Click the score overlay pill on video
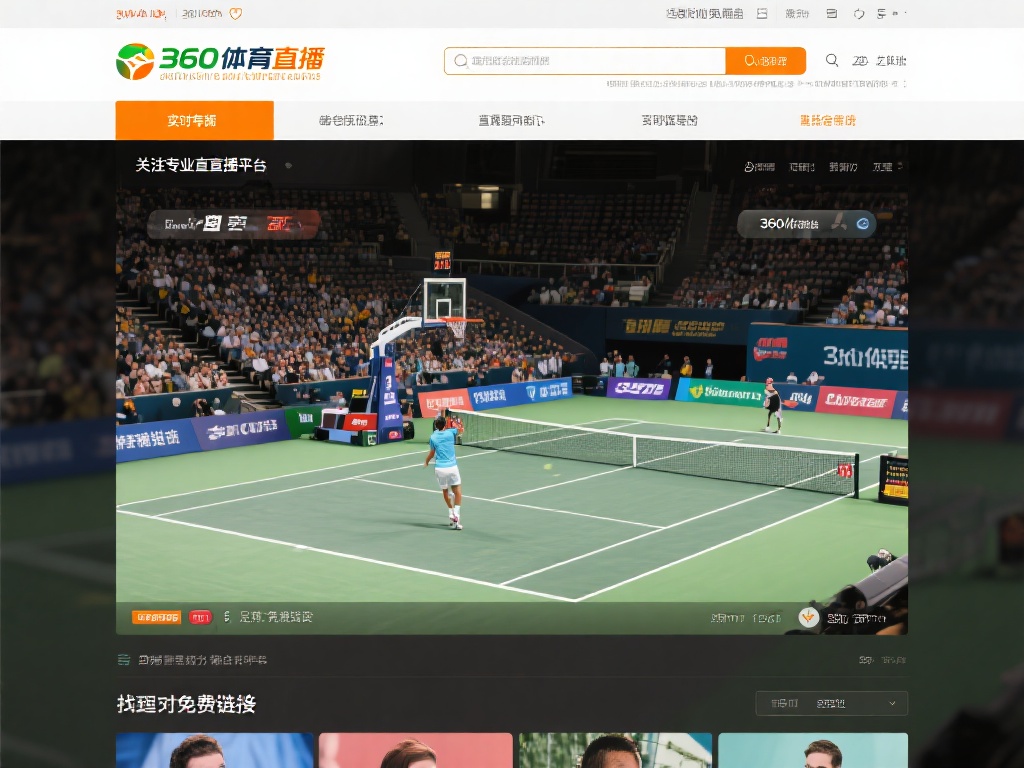The width and height of the screenshot is (1024, 768). (x=234, y=224)
